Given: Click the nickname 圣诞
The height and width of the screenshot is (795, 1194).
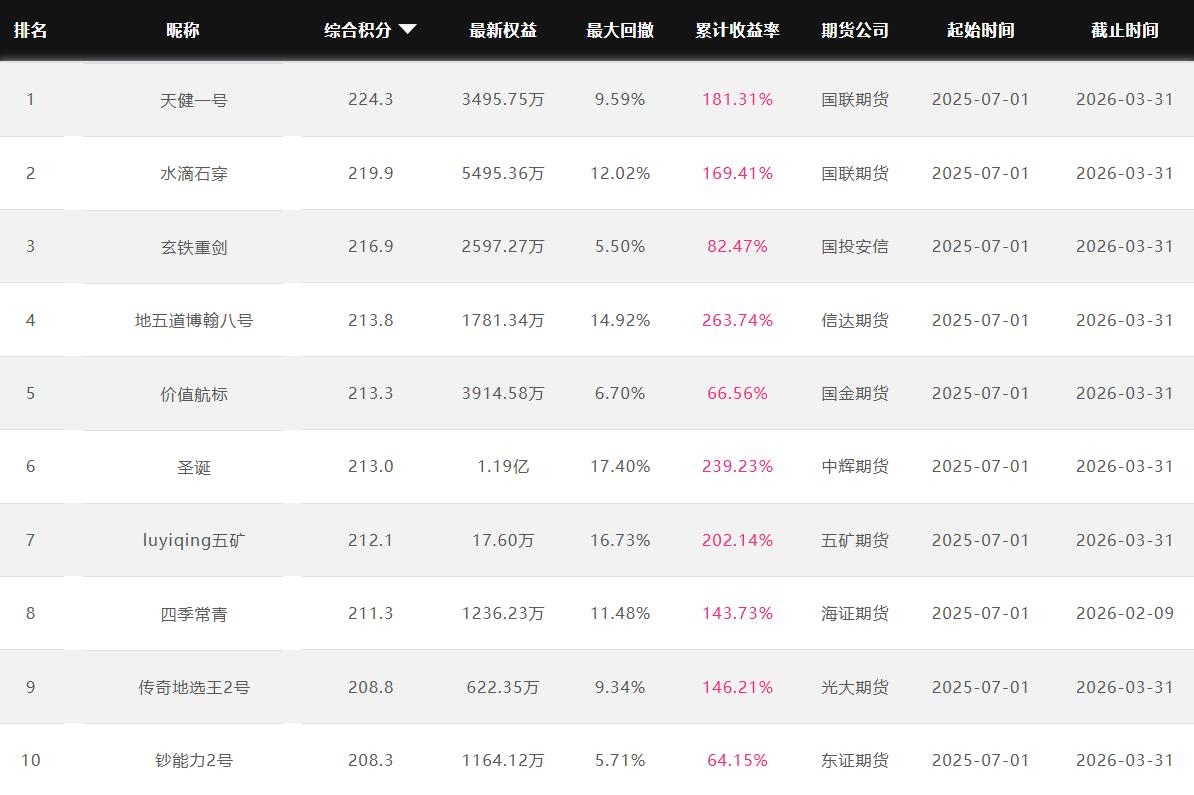Looking at the screenshot, I should 194,467.
